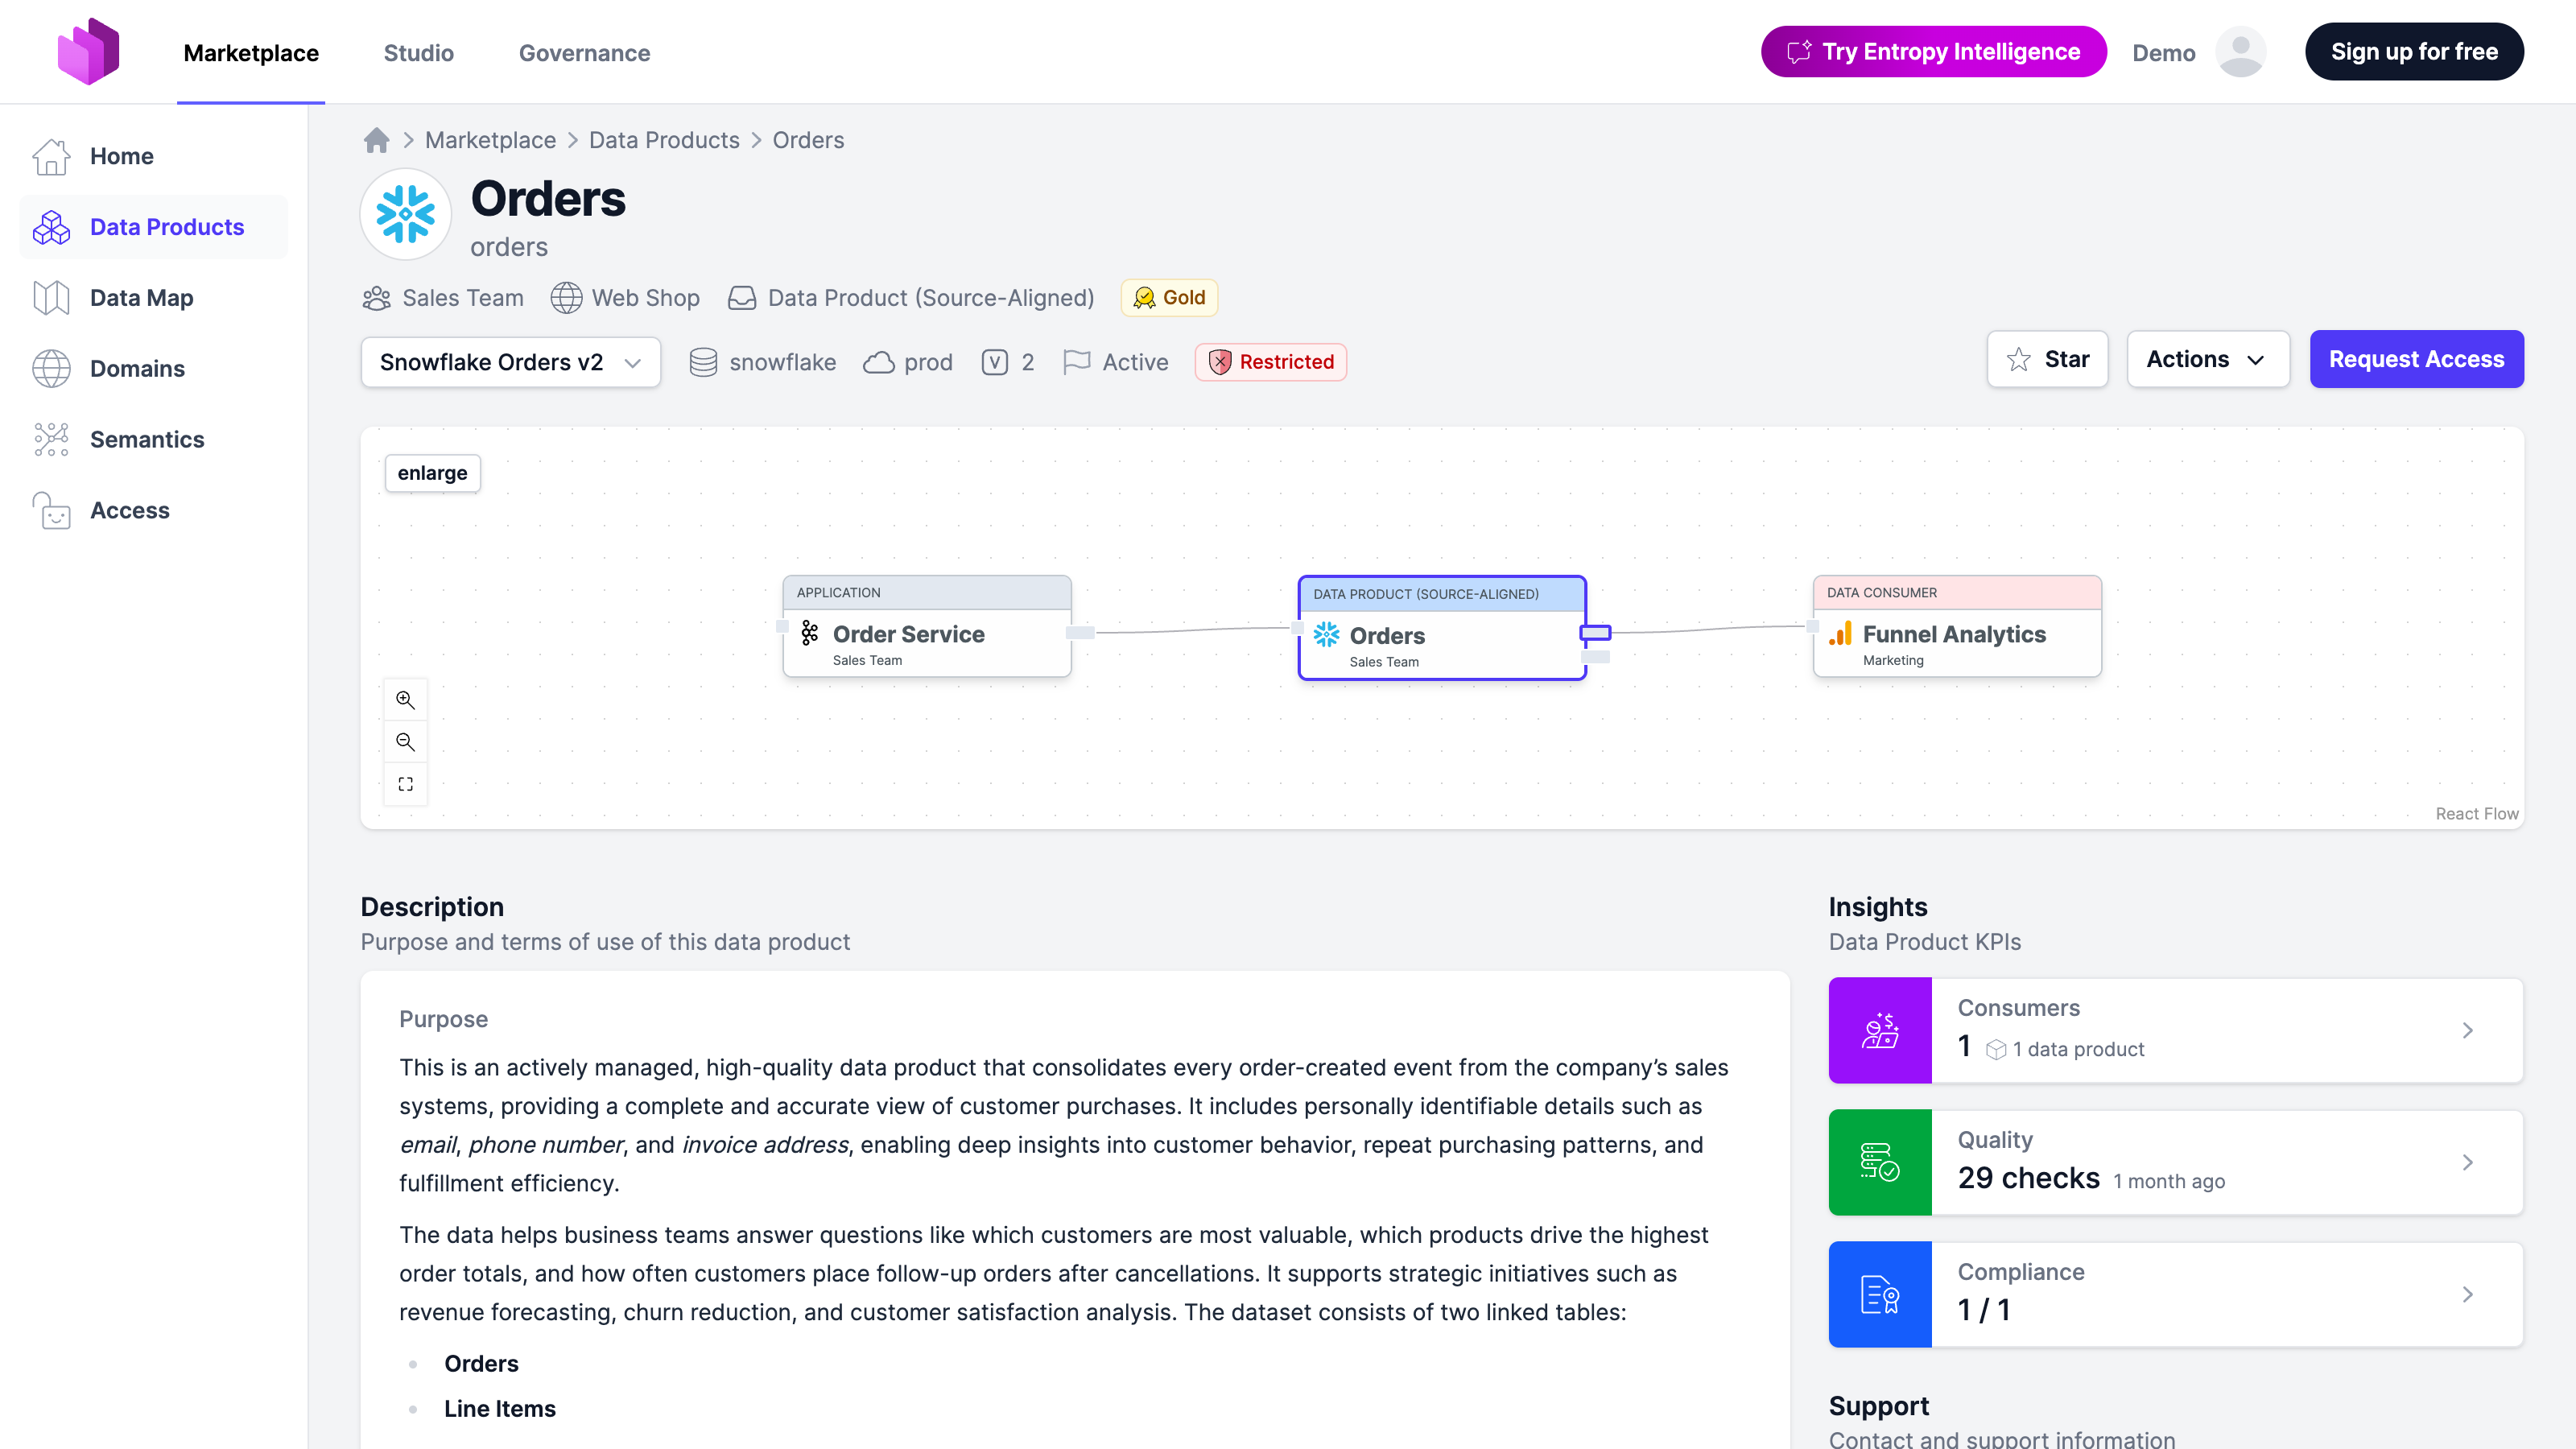Switch to the Studio tab
2576x1449 pixels.
(418, 53)
